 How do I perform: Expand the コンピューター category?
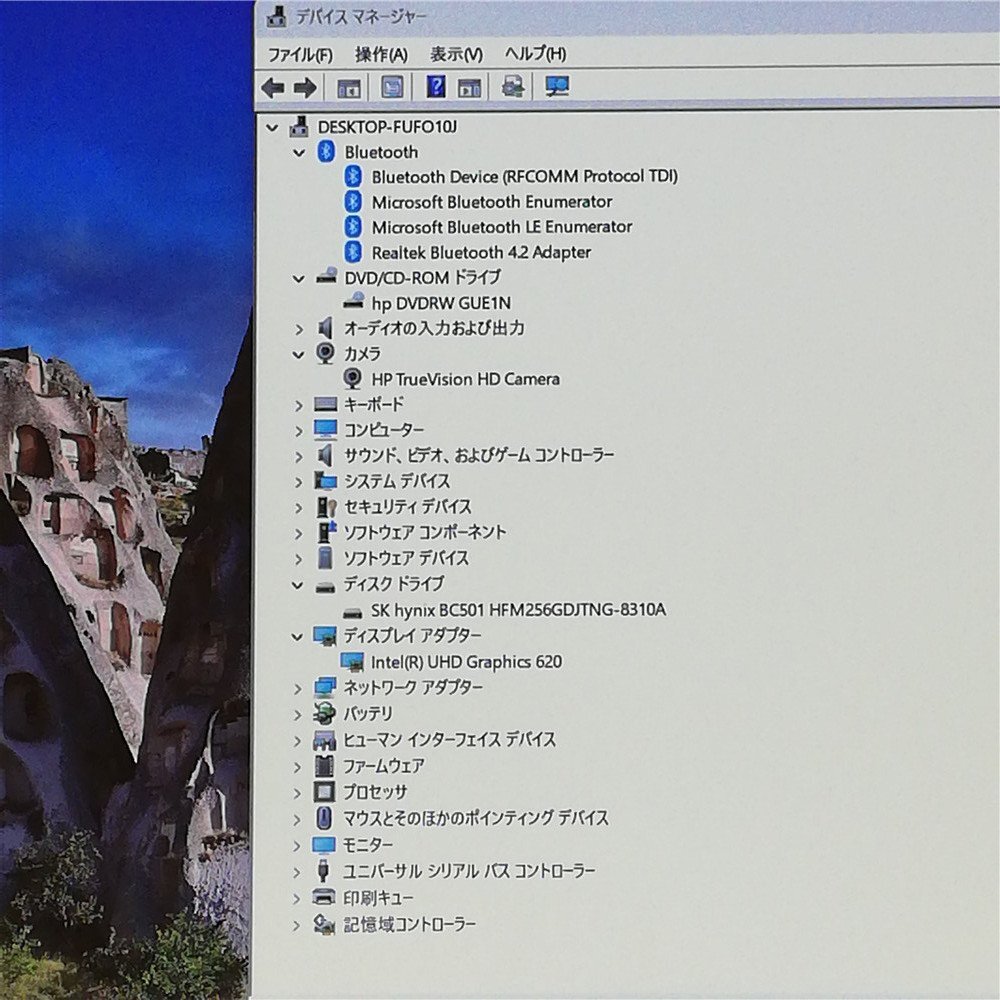coord(298,430)
